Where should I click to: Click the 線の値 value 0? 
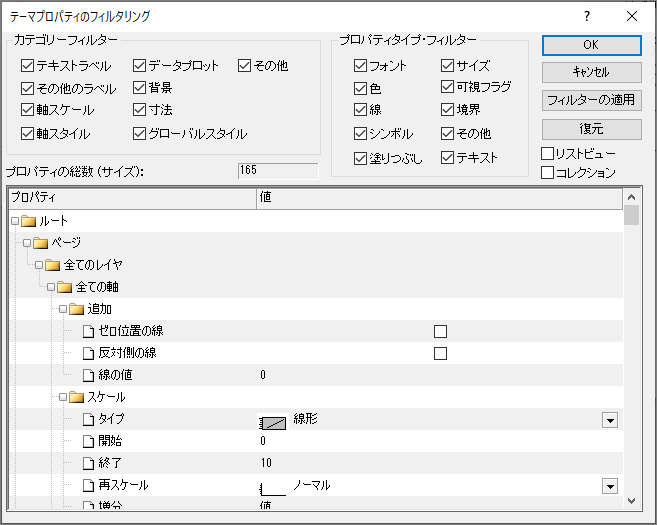point(263,375)
